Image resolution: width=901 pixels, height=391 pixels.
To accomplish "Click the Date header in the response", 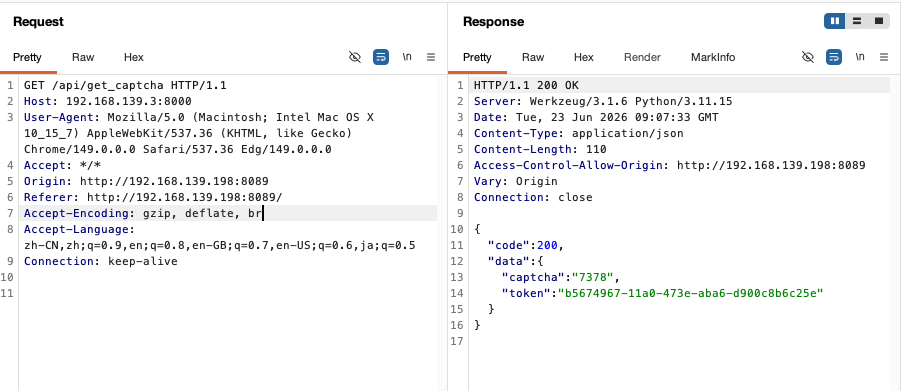I will 596,118.
